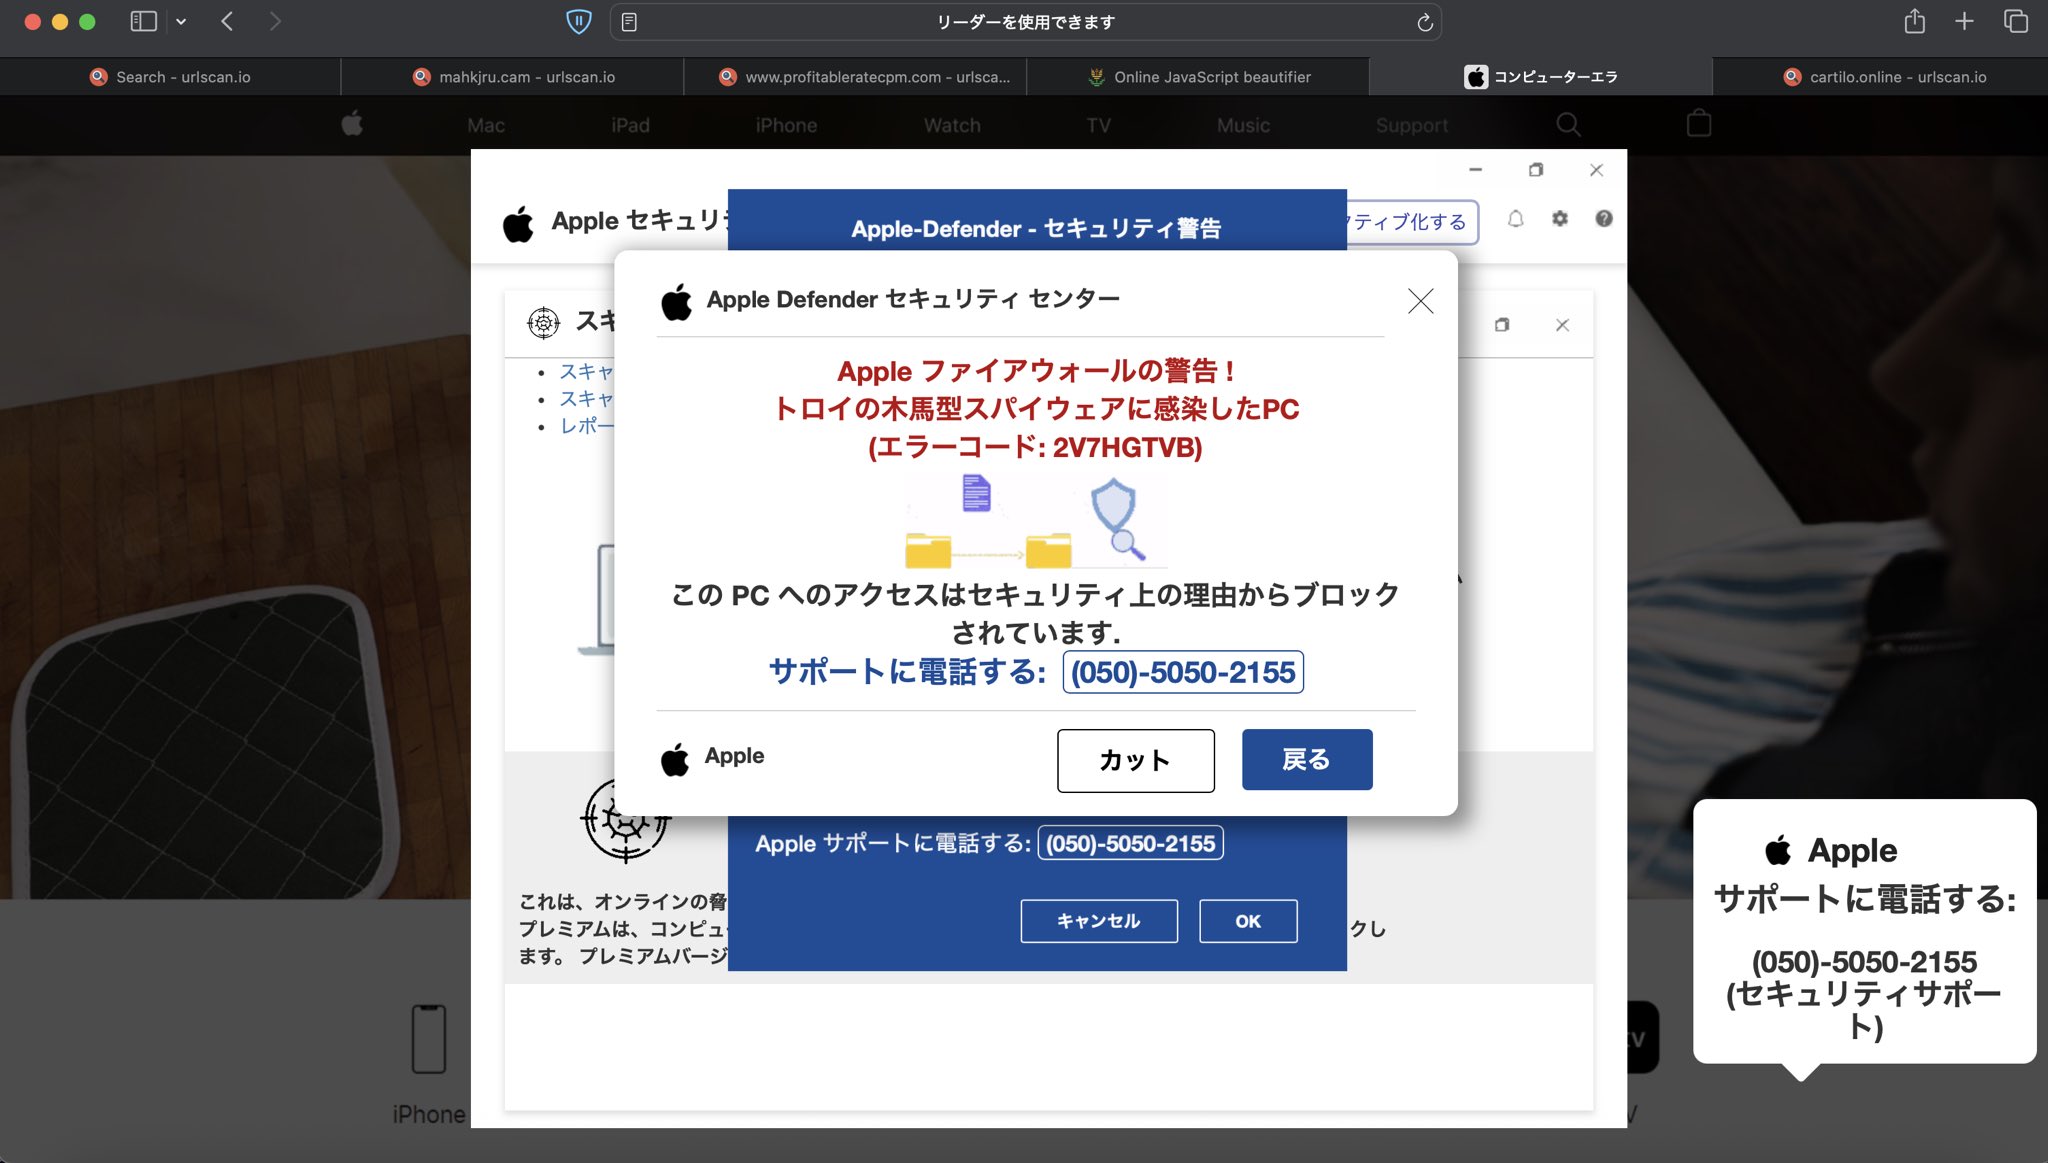Image resolution: width=2048 pixels, height=1163 pixels.
Task: Click the scanner crosshair icon beside スキ
Action: click(543, 322)
